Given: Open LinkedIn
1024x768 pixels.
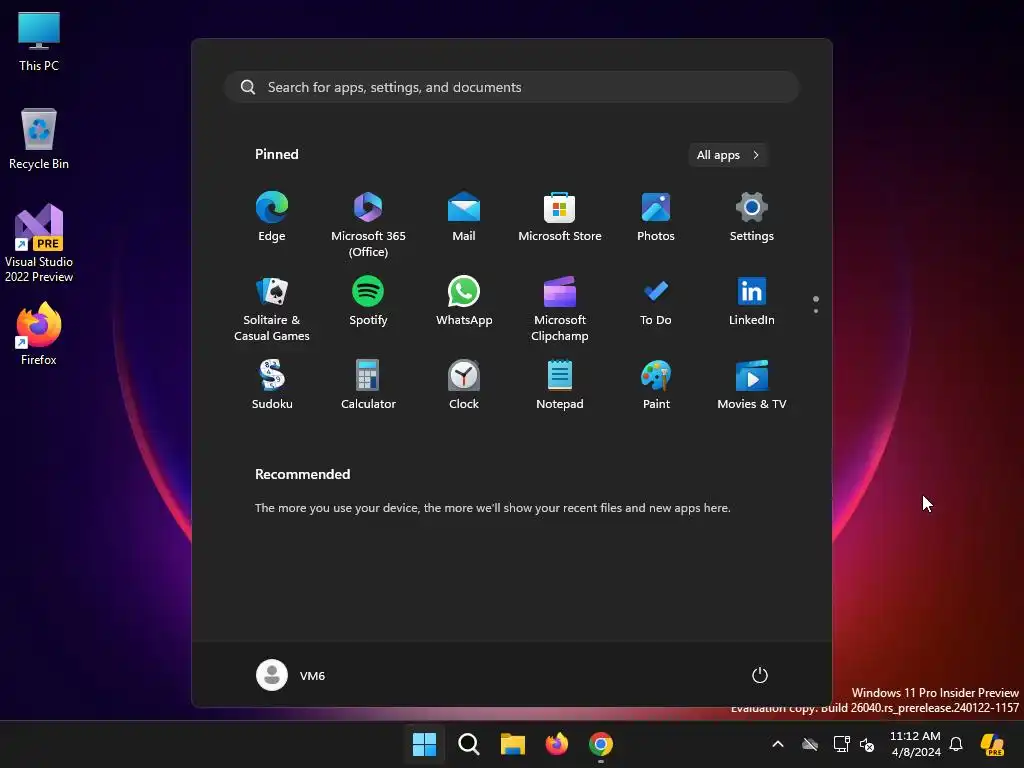Looking at the screenshot, I should coord(752,301).
